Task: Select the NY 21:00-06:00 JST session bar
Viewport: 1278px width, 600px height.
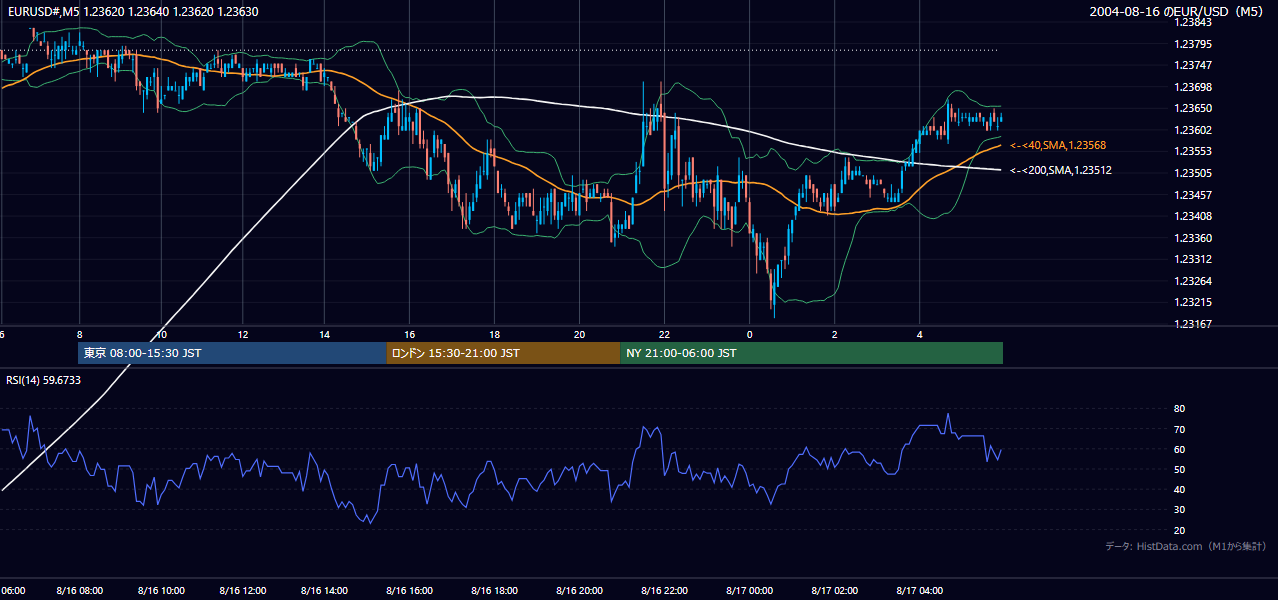Action: [811, 353]
